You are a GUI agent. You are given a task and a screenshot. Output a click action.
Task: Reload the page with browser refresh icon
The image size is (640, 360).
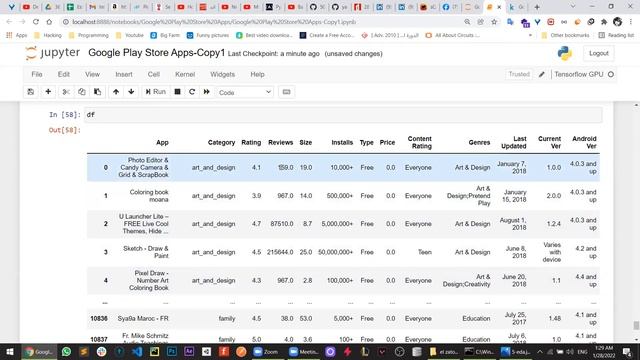36,22
